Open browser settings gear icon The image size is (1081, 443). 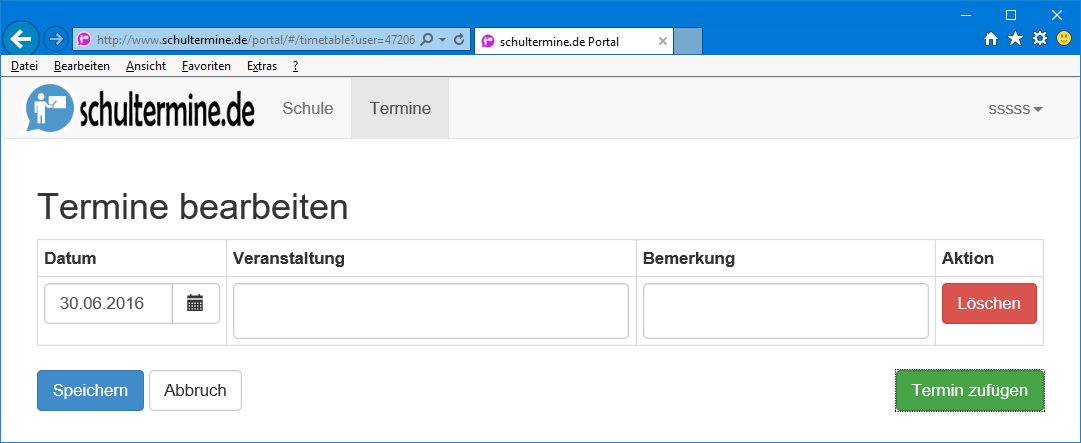(x=1040, y=39)
